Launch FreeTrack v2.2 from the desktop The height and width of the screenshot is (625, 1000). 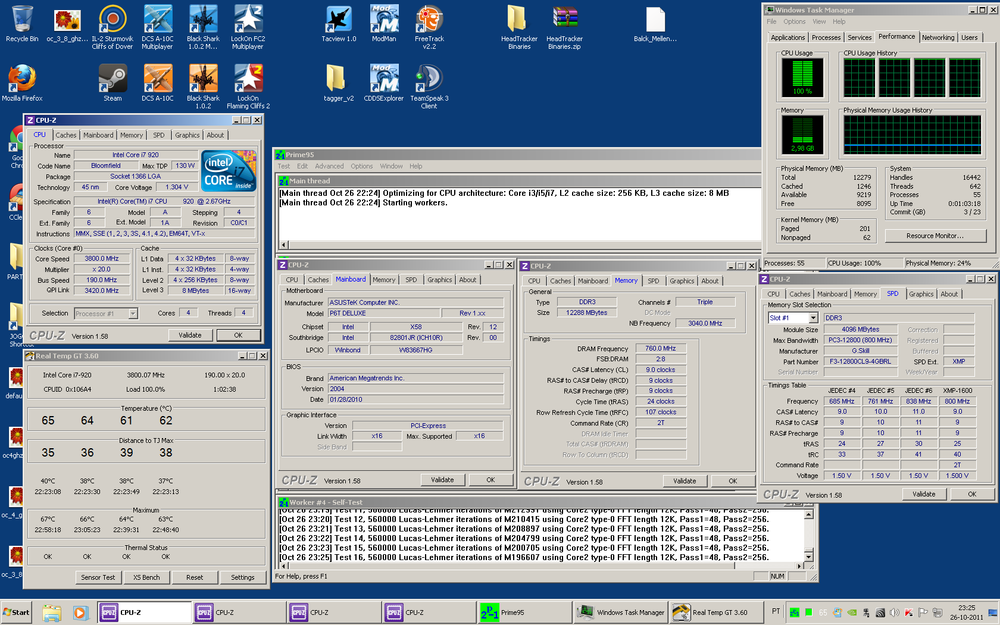pos(430,18)
